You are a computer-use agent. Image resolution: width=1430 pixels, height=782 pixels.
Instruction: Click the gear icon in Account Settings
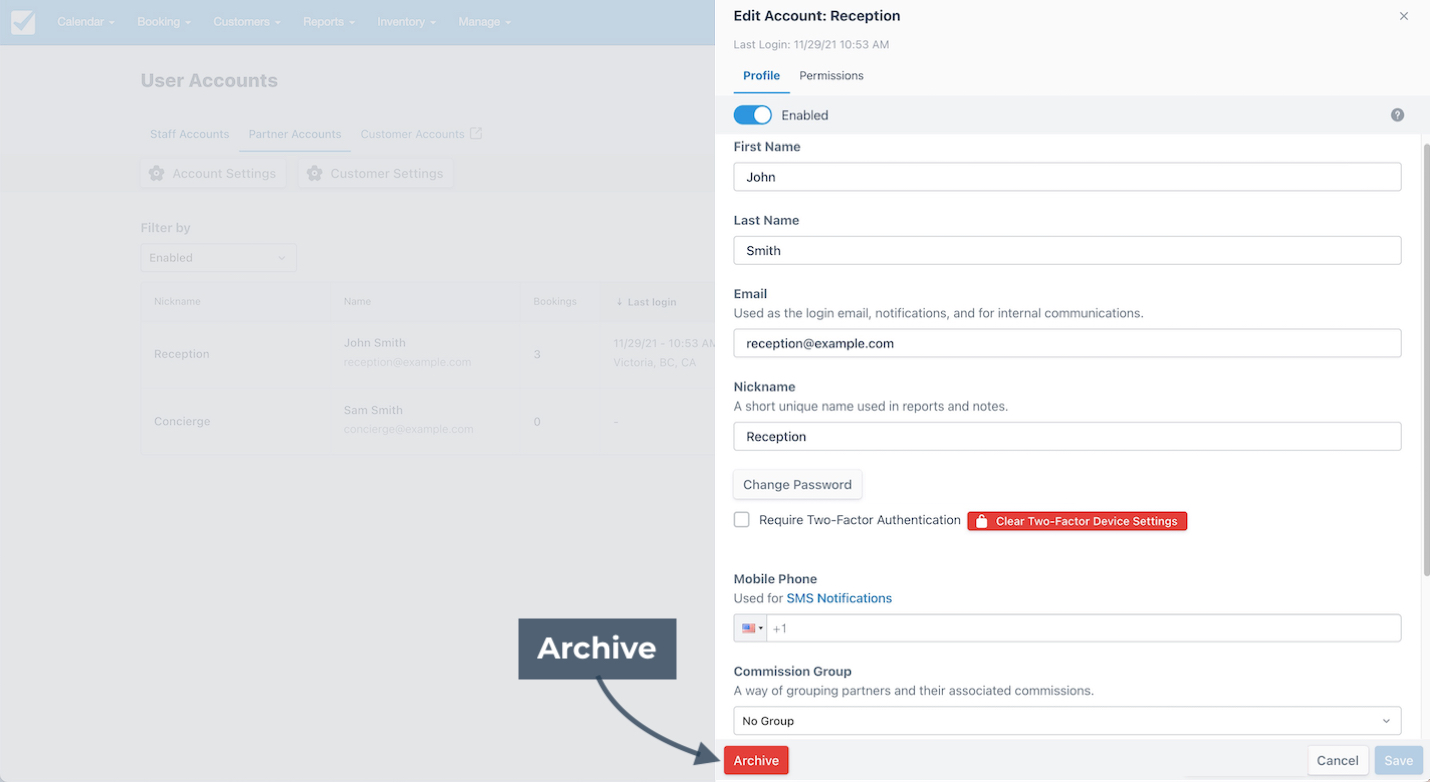(x=156, y=173)
